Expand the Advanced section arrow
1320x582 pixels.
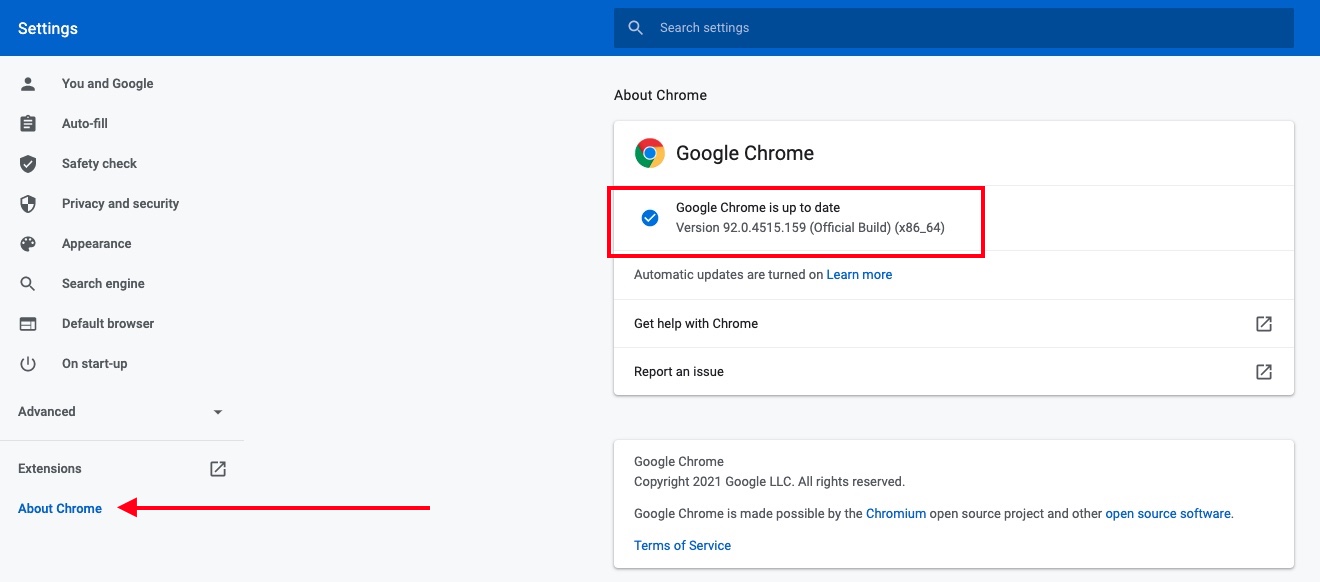218,412
